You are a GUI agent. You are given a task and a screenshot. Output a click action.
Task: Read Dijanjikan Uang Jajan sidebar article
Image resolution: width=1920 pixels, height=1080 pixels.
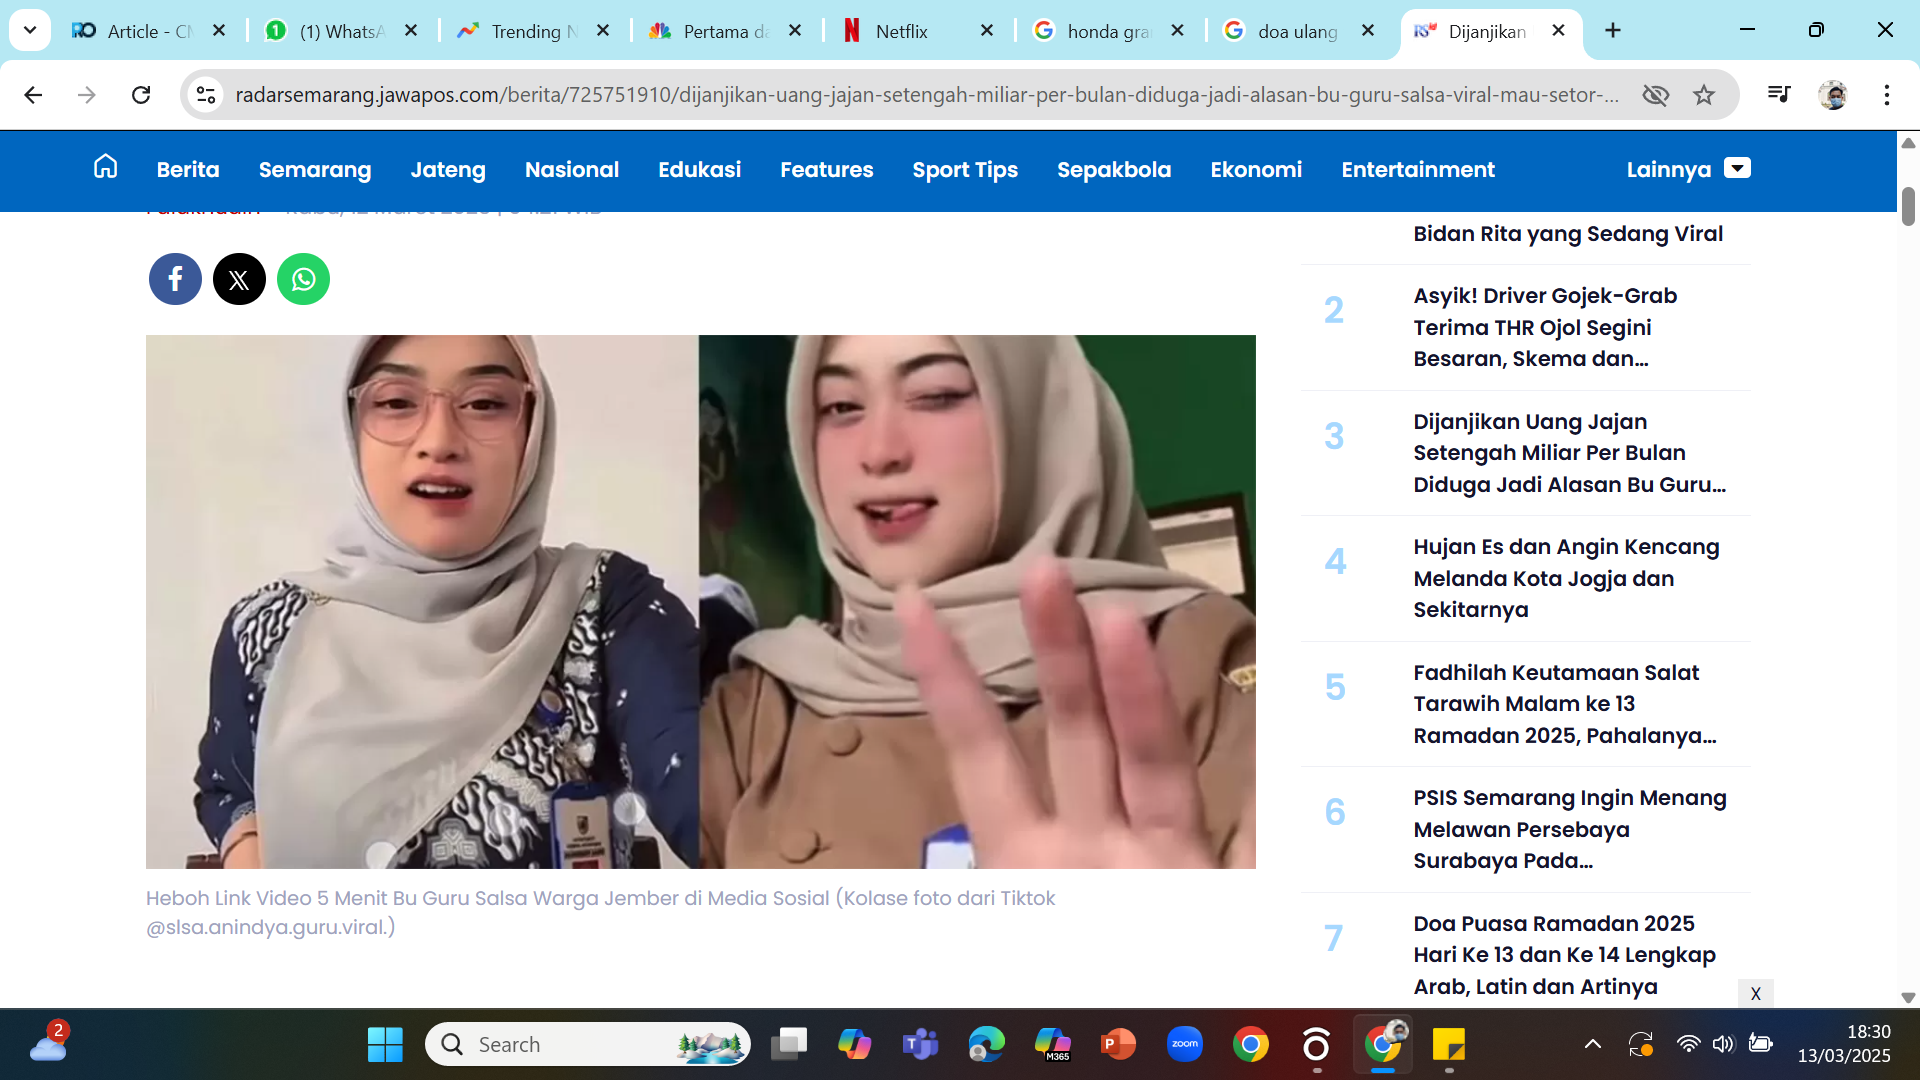(1569, 453)
